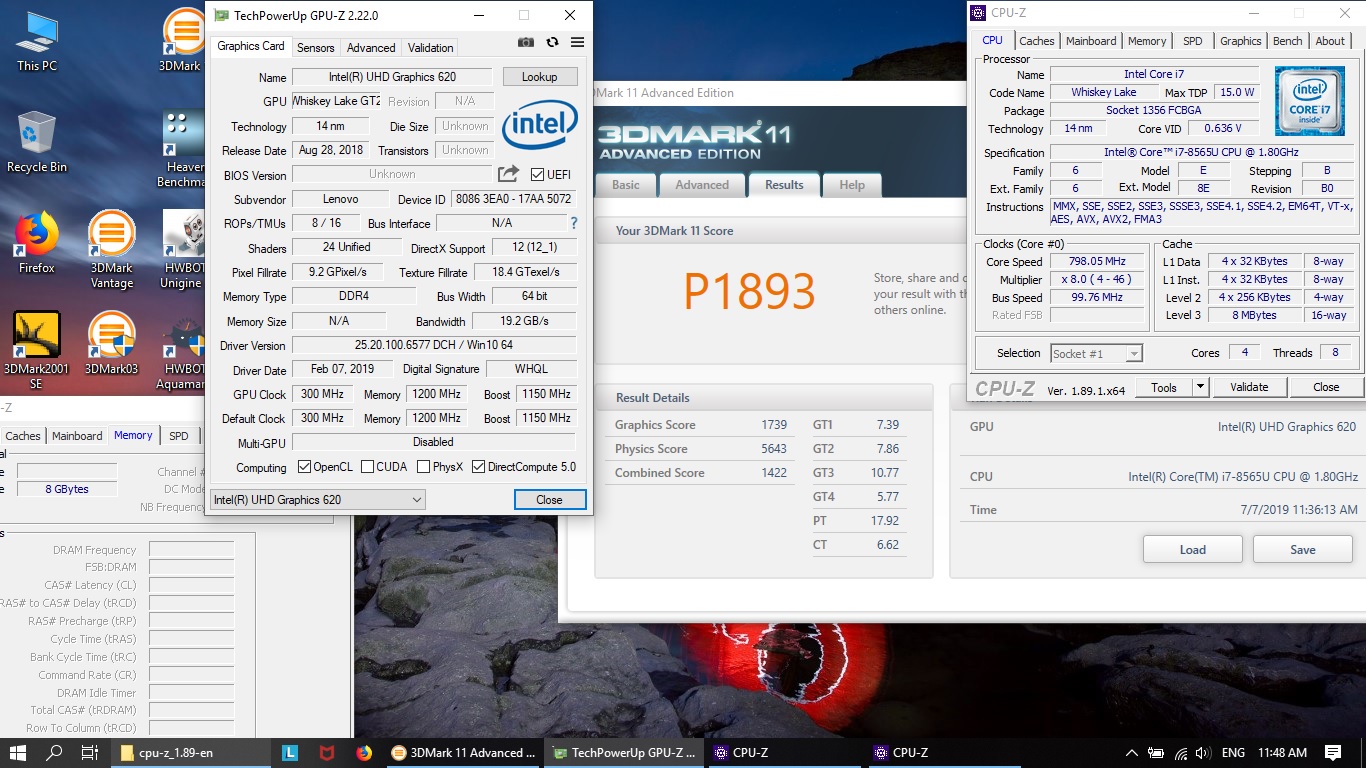Open taskbar search magnifier
The width and height of the screenshot is (1366, 768).
click(54, 753)
